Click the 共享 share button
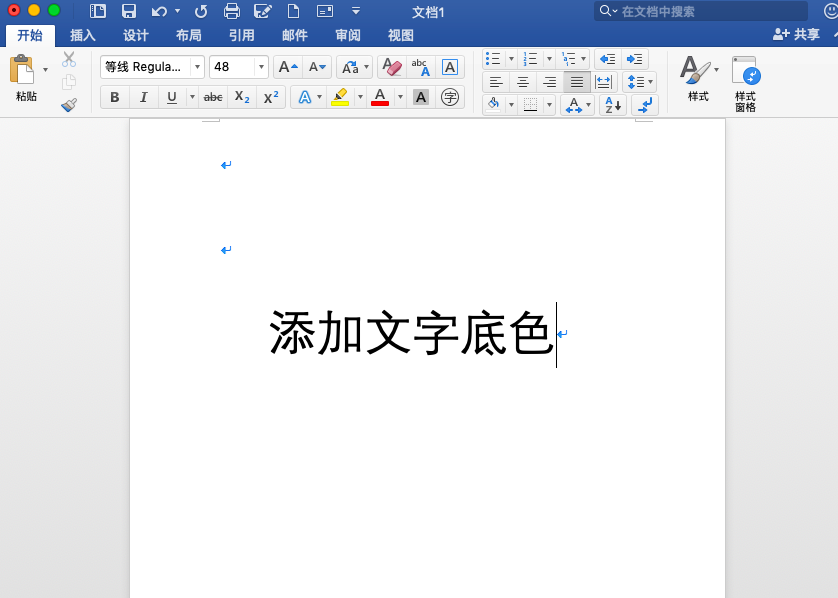The width and height of the screenshot is (838, 598). tap(796, 34)
